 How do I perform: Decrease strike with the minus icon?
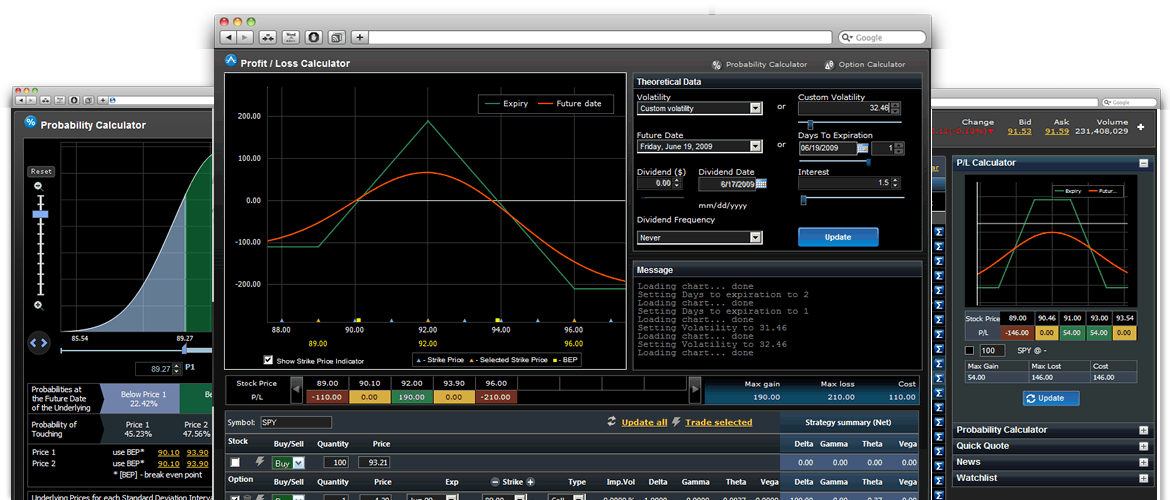[494, 481]
